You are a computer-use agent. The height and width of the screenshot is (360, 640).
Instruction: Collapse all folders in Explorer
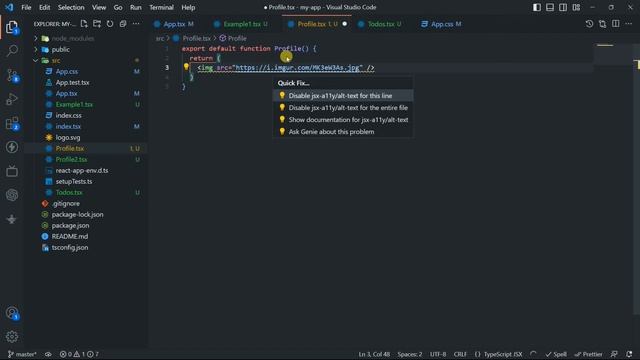(123, 24)
